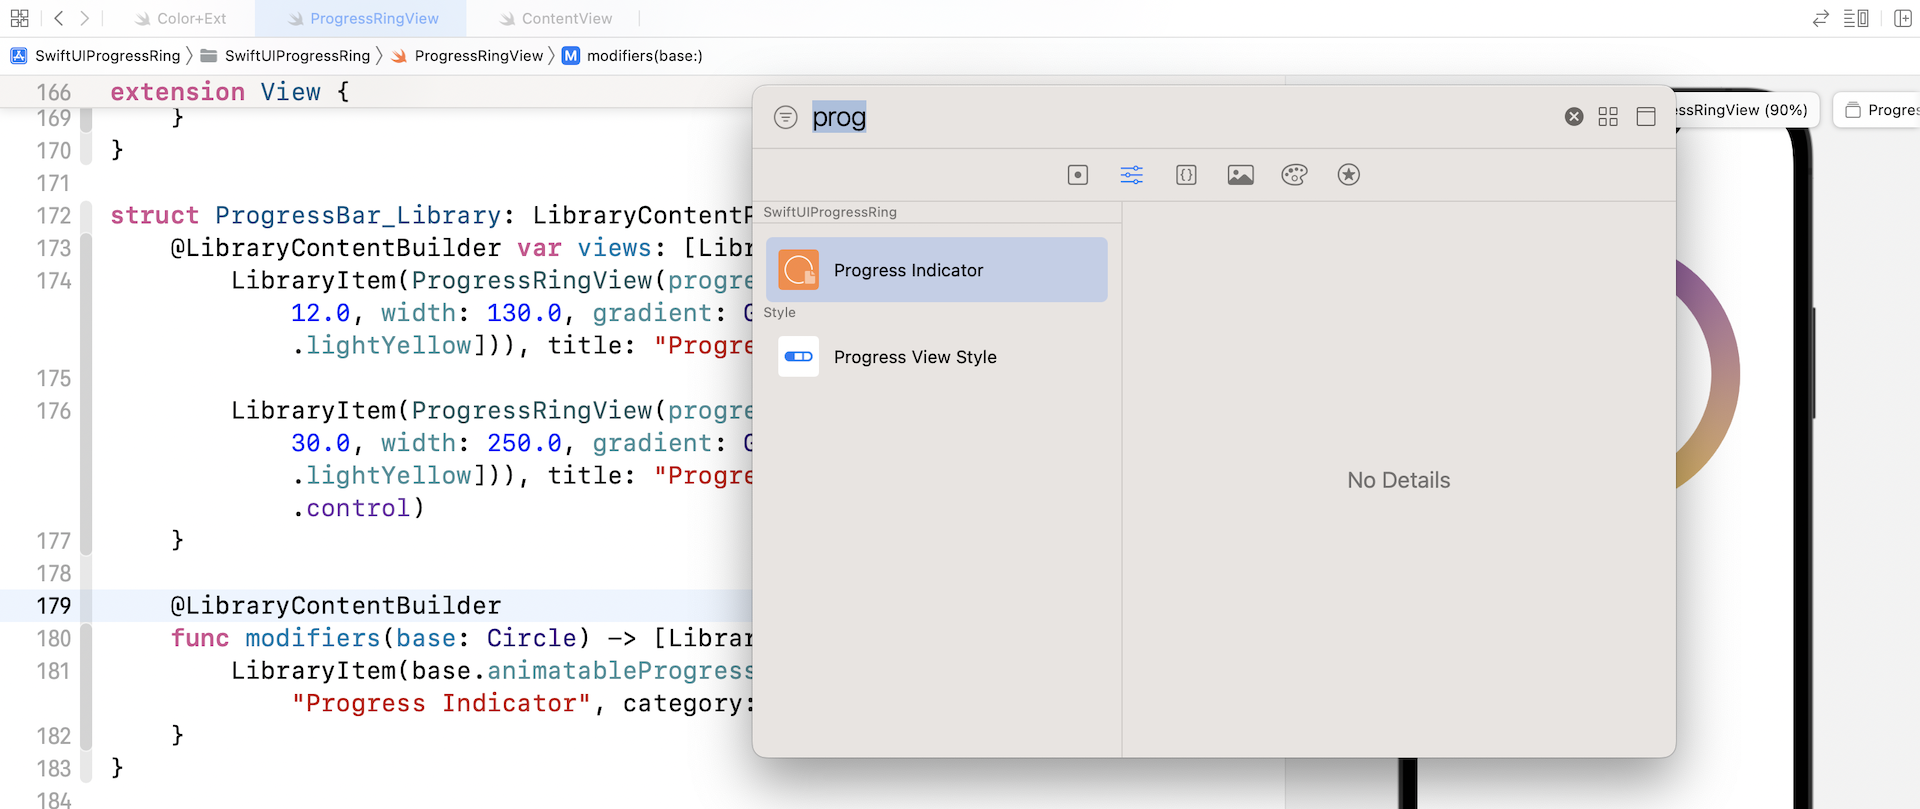Show the Views library

coord(1078,175)
